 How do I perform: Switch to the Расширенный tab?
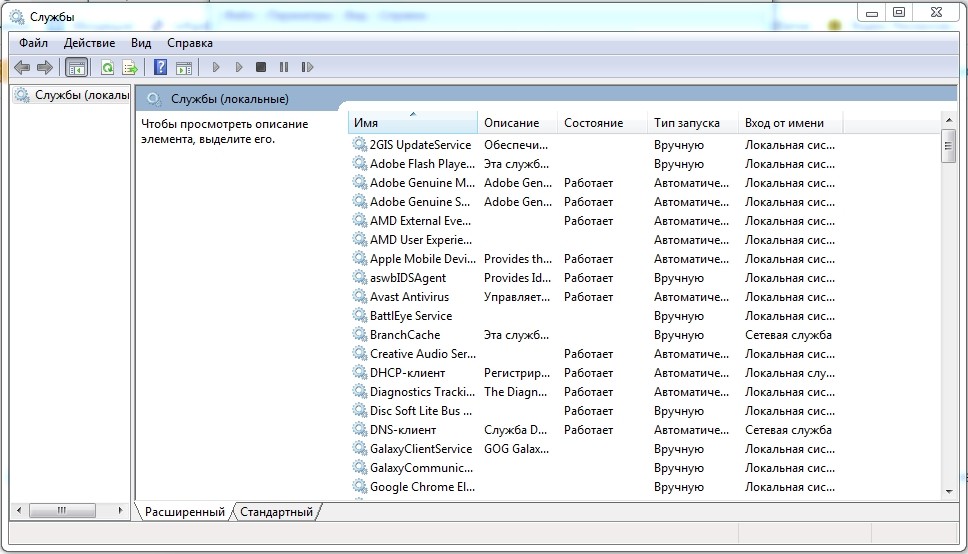185,512
